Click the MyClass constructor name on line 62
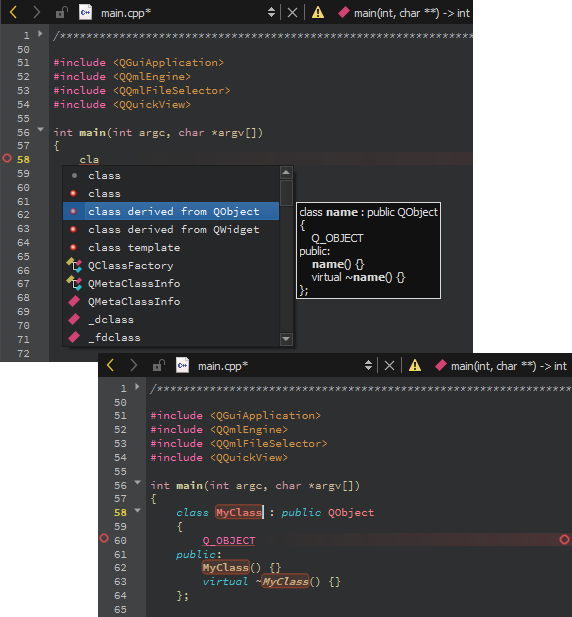This screenshot has height=617, width=572. [226, 567]
